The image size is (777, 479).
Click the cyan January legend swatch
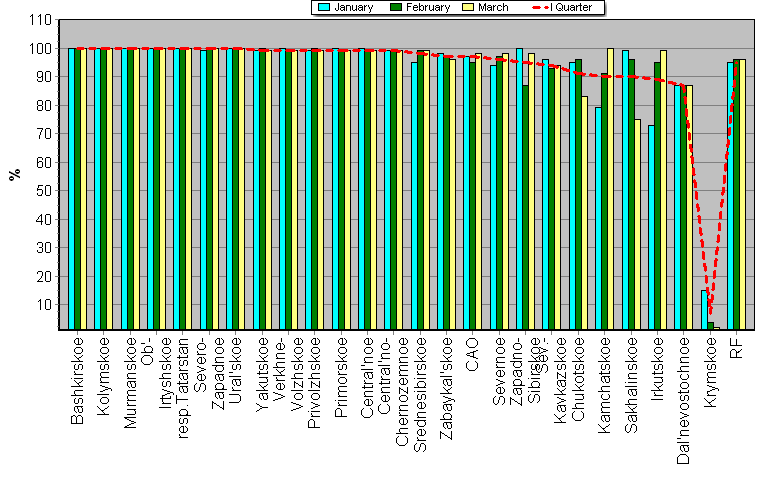coord(325,7)
